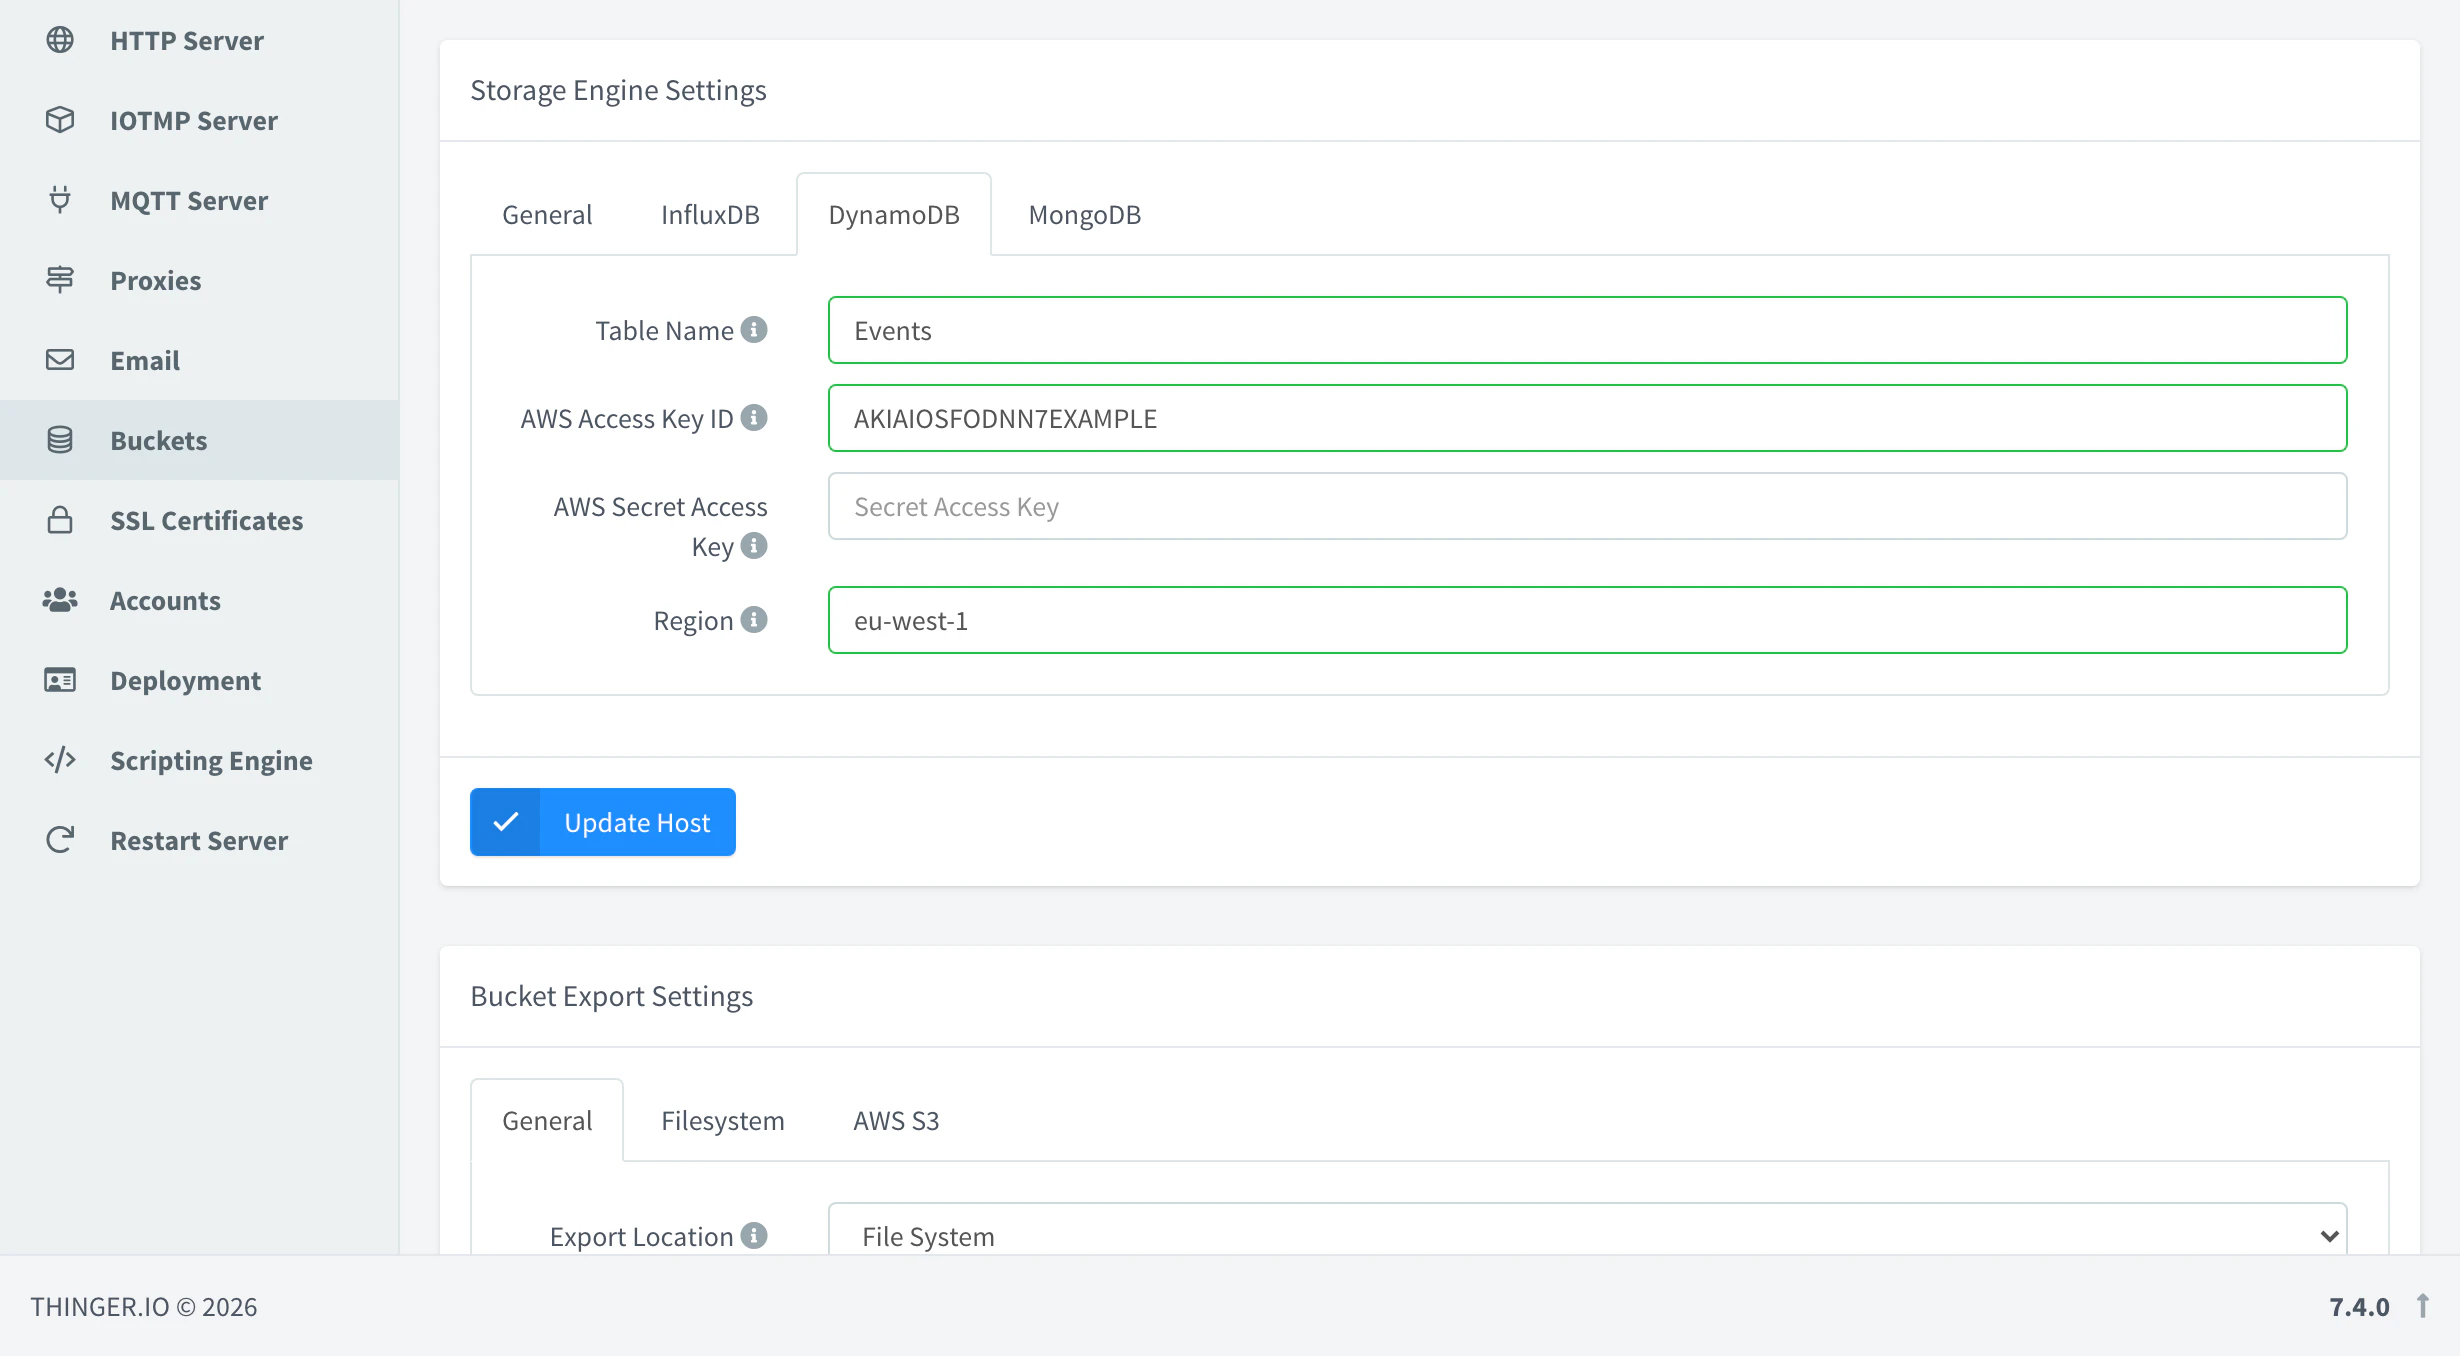
Task: Show info tooltip for Table Name
Action: [x=754, y=329]
